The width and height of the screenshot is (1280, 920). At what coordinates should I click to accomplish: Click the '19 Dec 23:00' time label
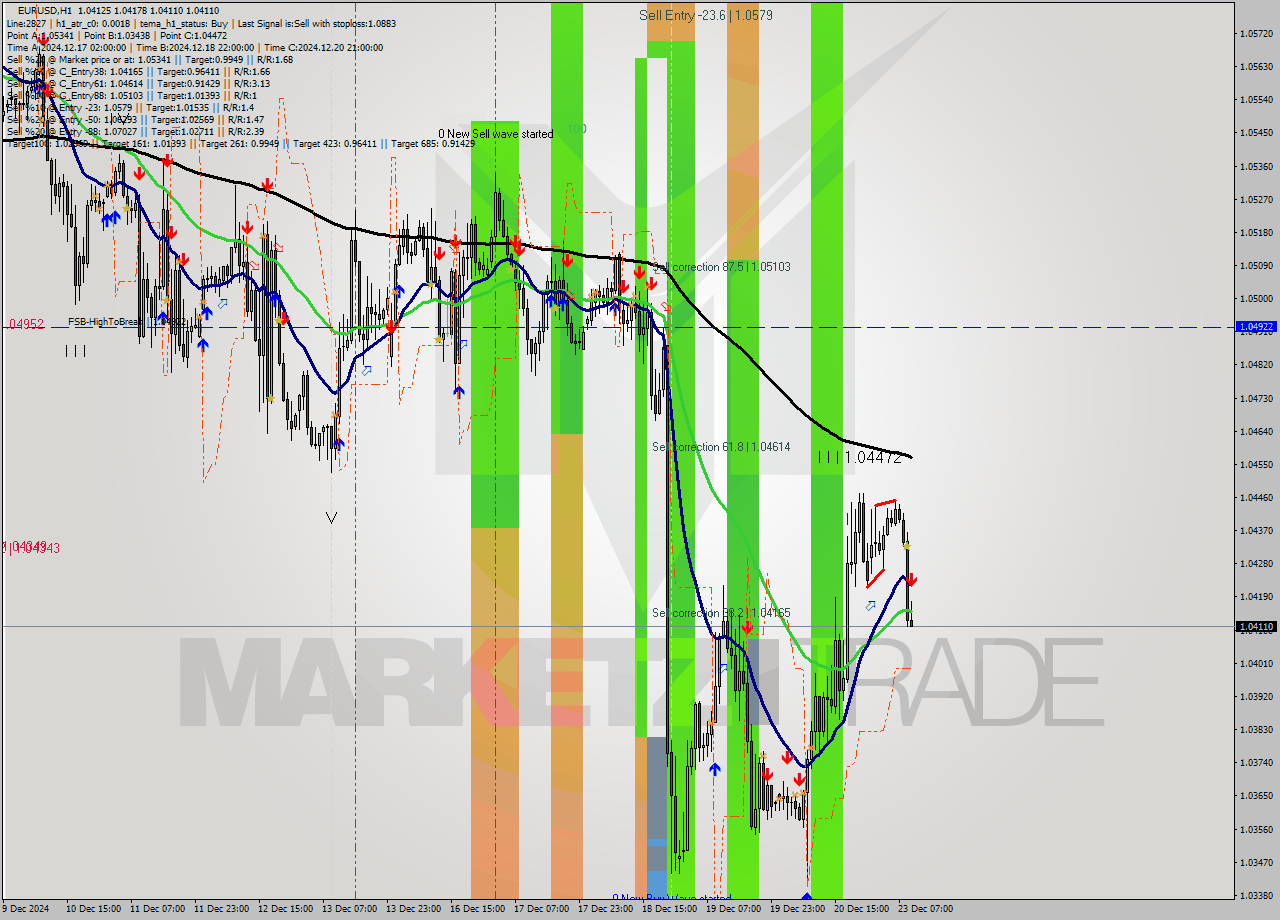[799, 909]
